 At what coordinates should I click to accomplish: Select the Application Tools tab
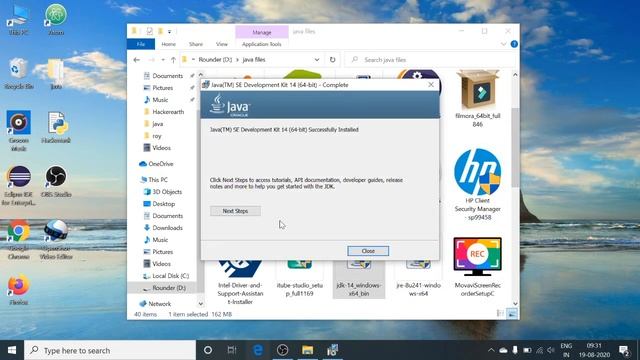point(261,44)
